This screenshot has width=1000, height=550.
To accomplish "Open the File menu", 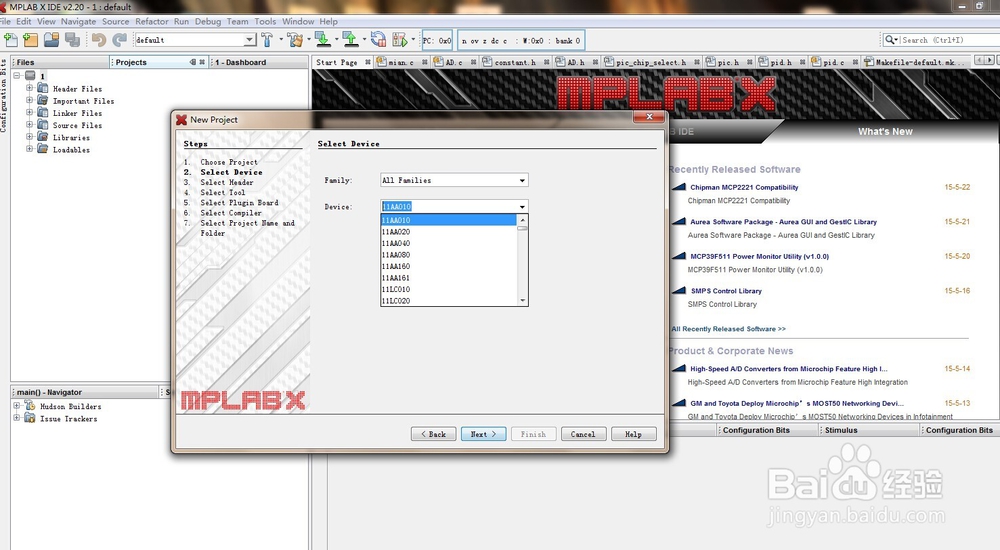I will click(6, 21).
